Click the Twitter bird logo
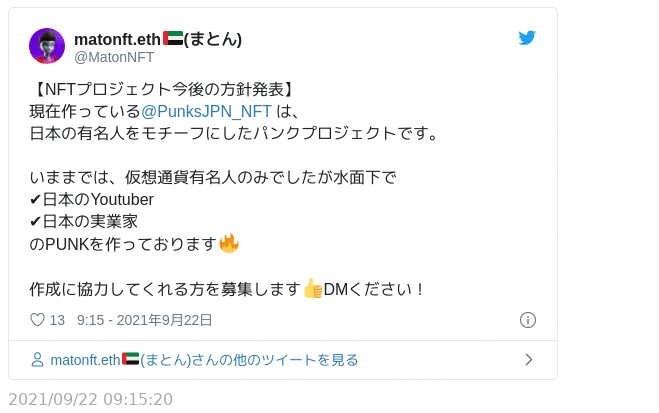Viewport: 659px width, 413px height. [x=527, y=38]
